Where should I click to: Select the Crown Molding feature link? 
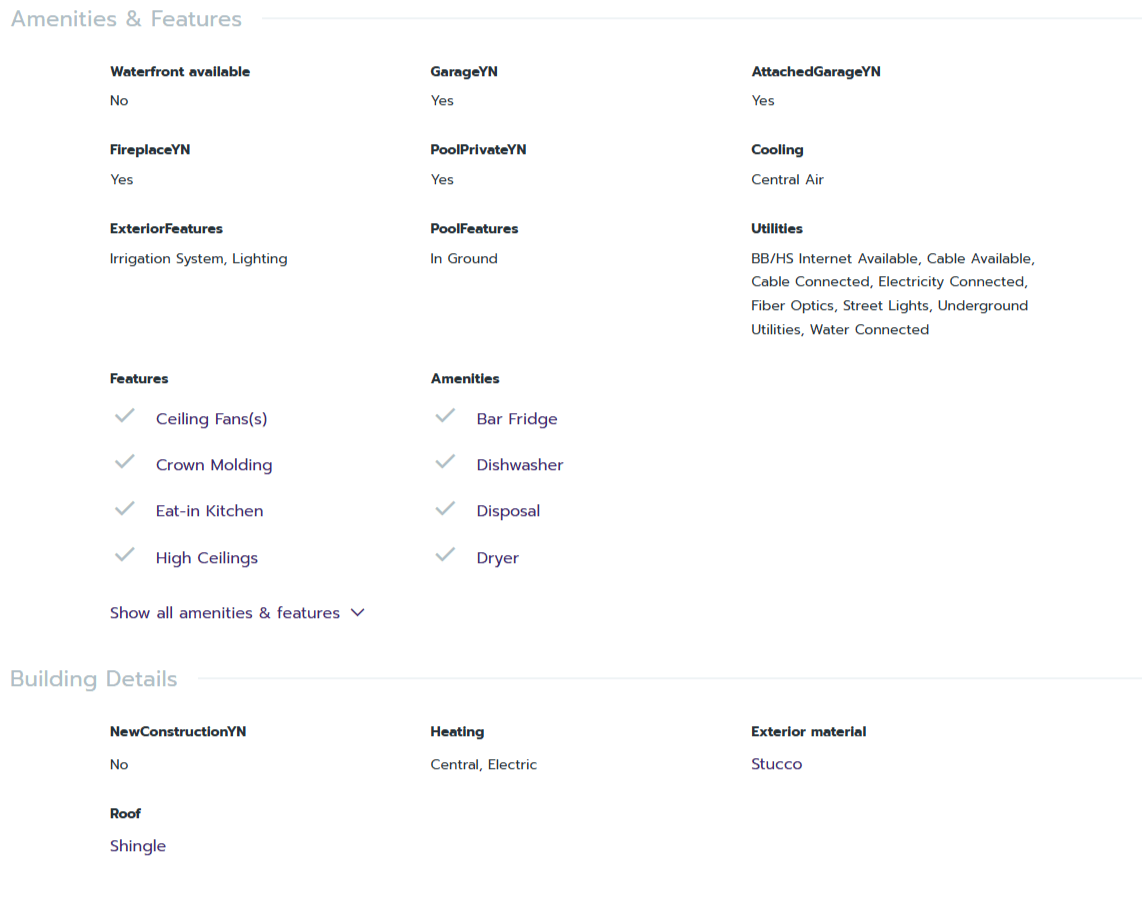point(214,465)
